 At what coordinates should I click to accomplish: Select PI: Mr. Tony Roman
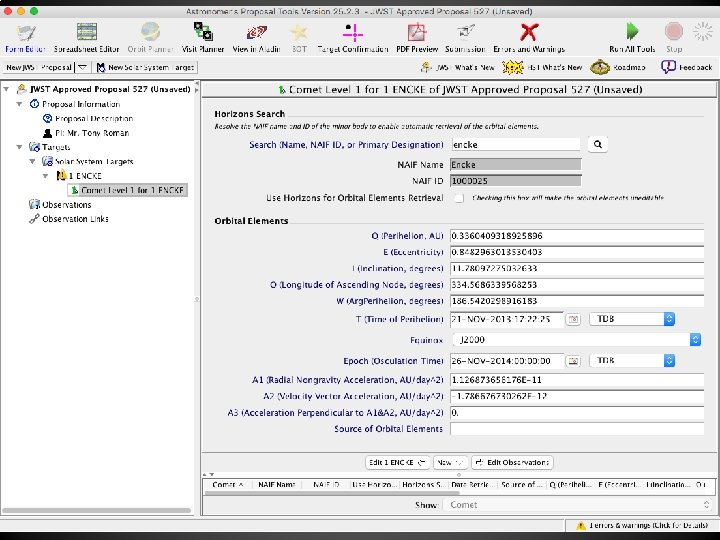coord(86,133)
